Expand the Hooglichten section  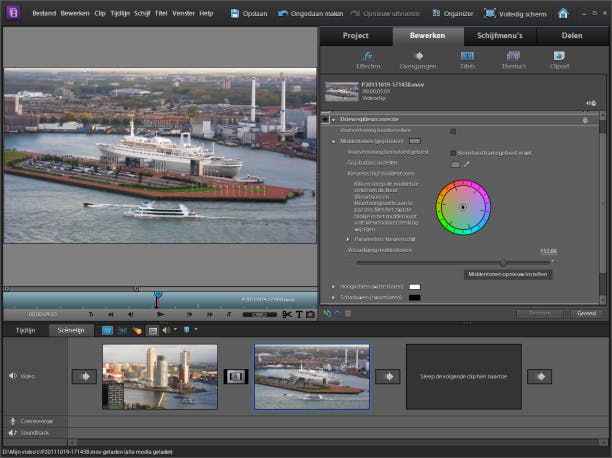point(333,286)
